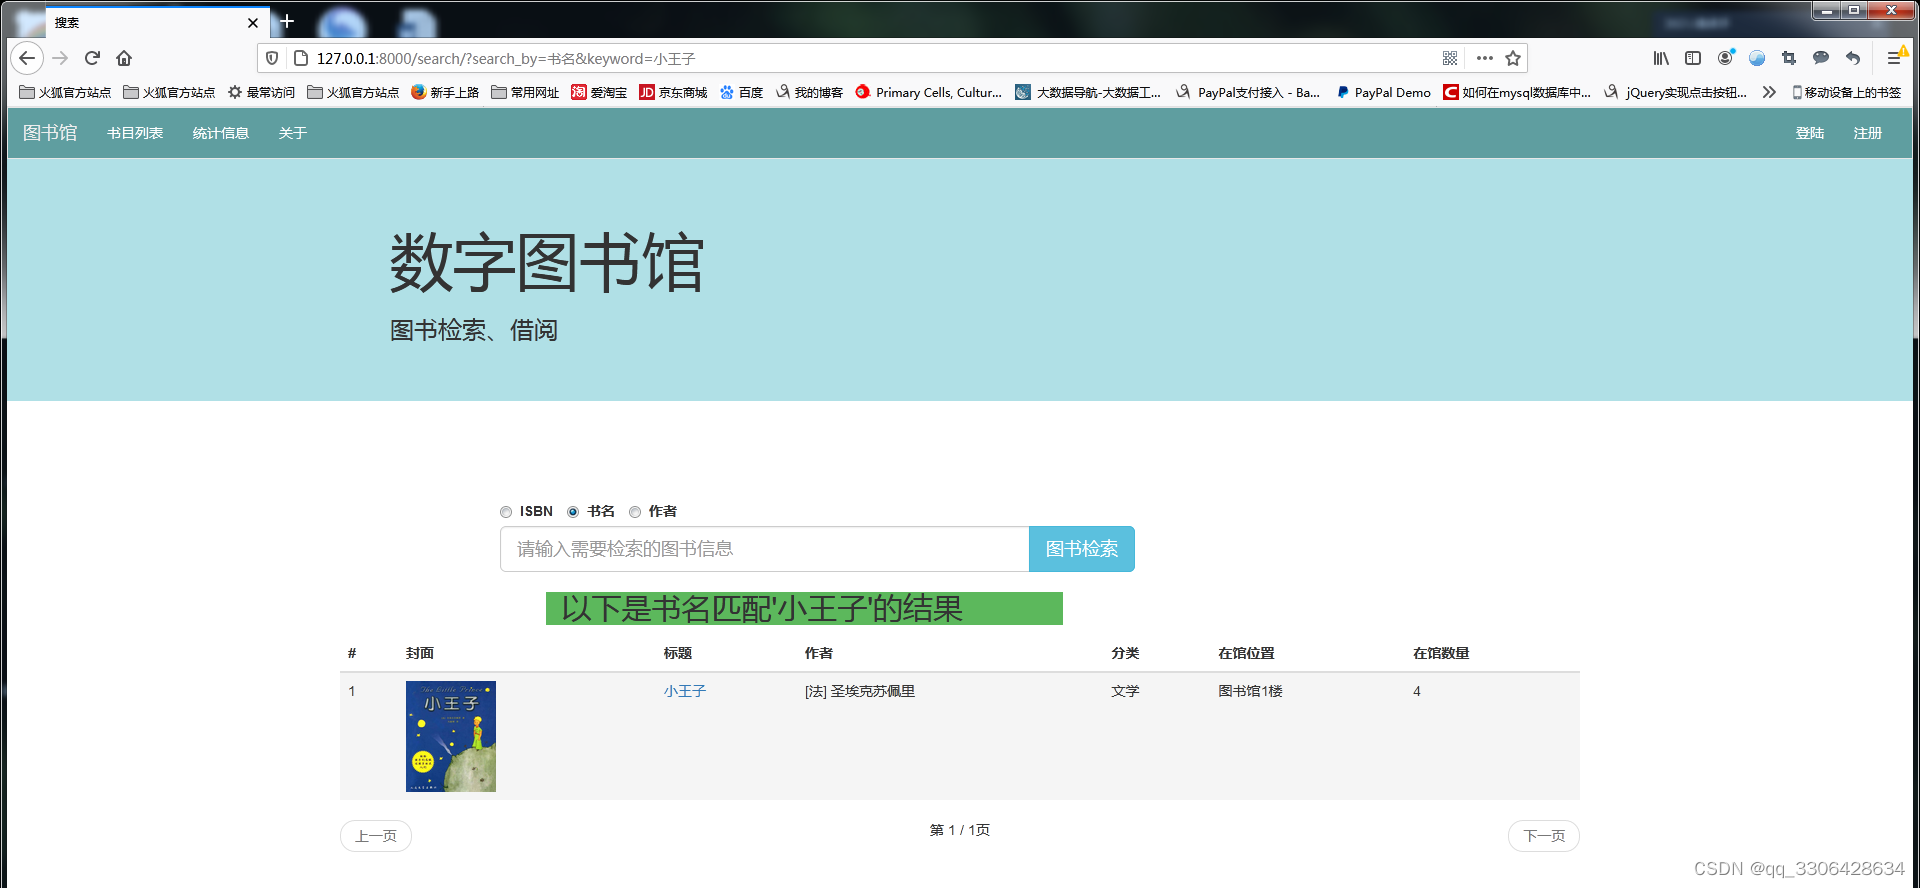Click the 文学 category cell
This screenshot has height=888, width=1920.
pos(1125,691)
